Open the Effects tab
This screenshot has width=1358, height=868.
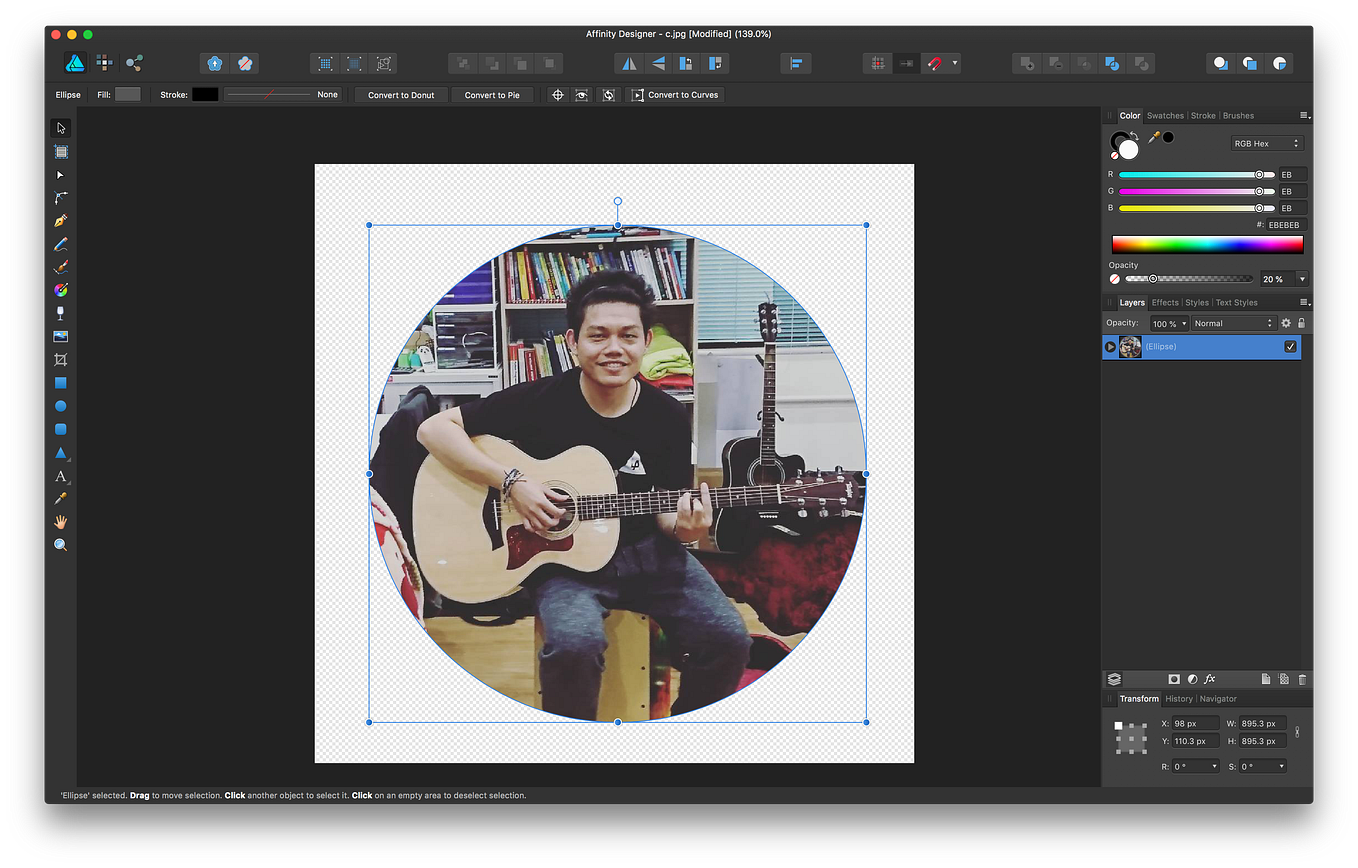tap(1164, 302)
